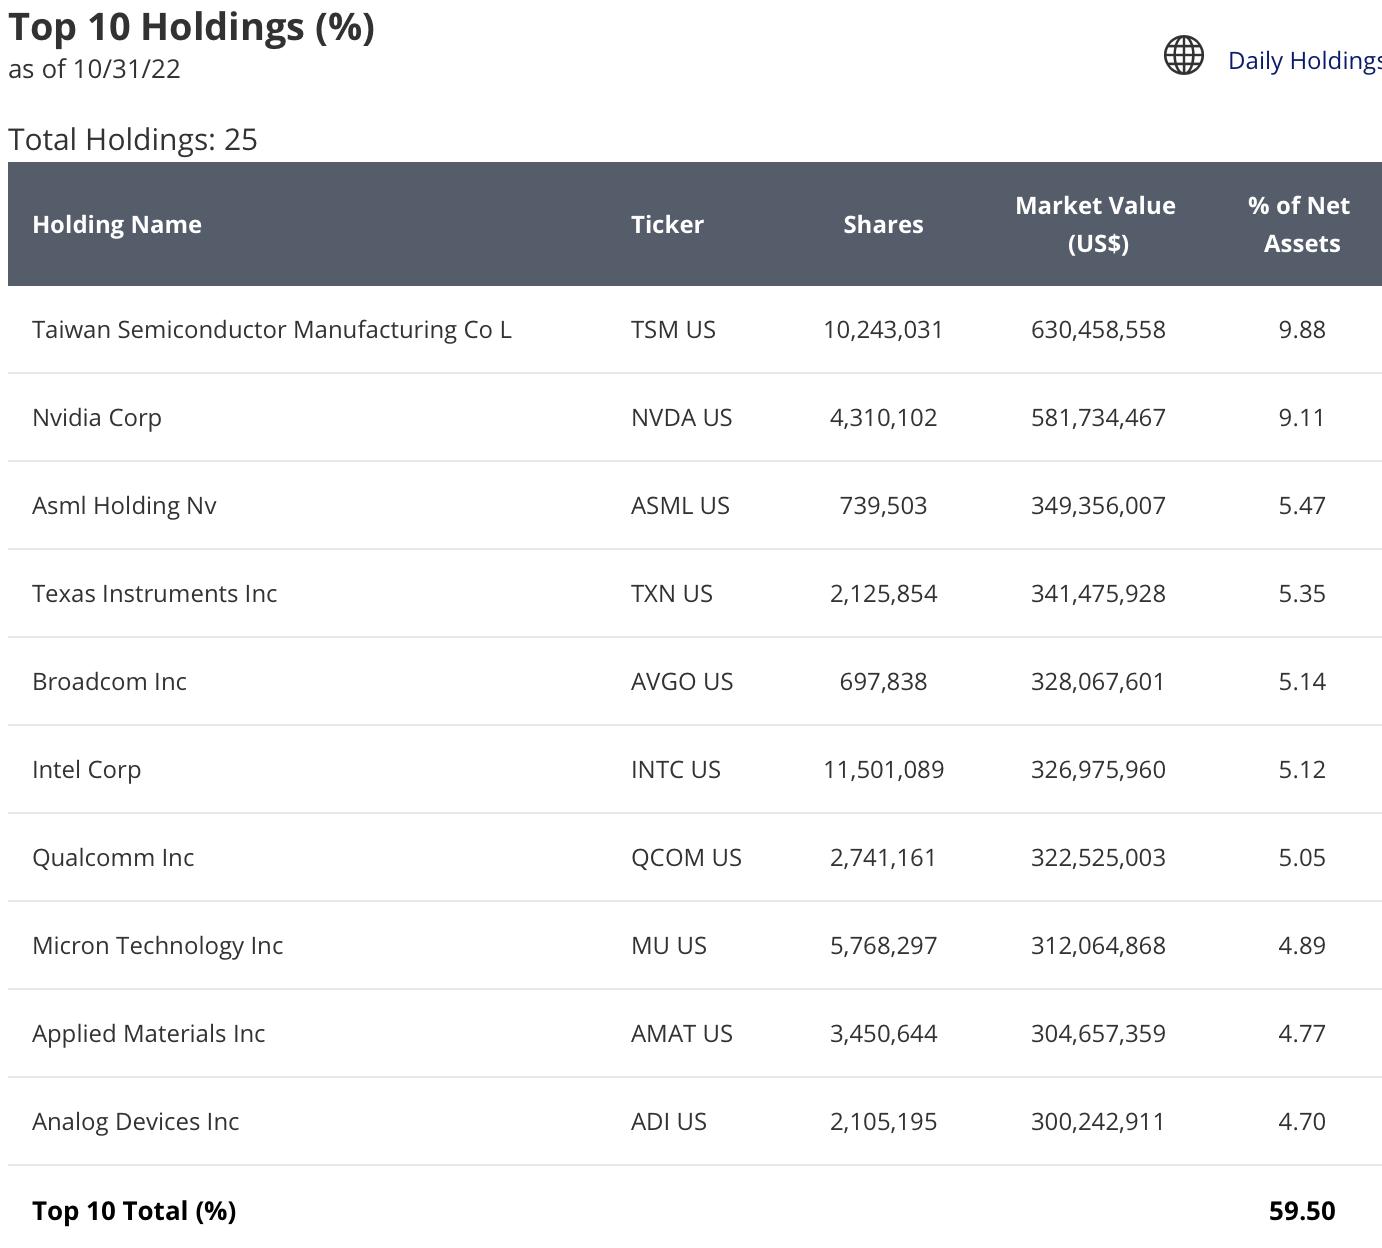
Task: Click the 5.12 net assets percentage
Action: pyautogui.click(x=1302, y=770)
